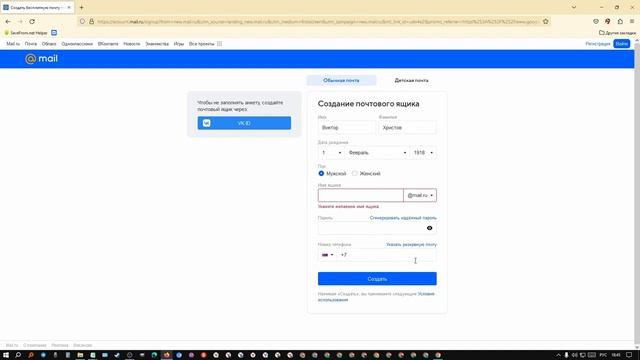Show hidden tray icons chevron
This screenshot has height=360, width=640.
point(558,355)
